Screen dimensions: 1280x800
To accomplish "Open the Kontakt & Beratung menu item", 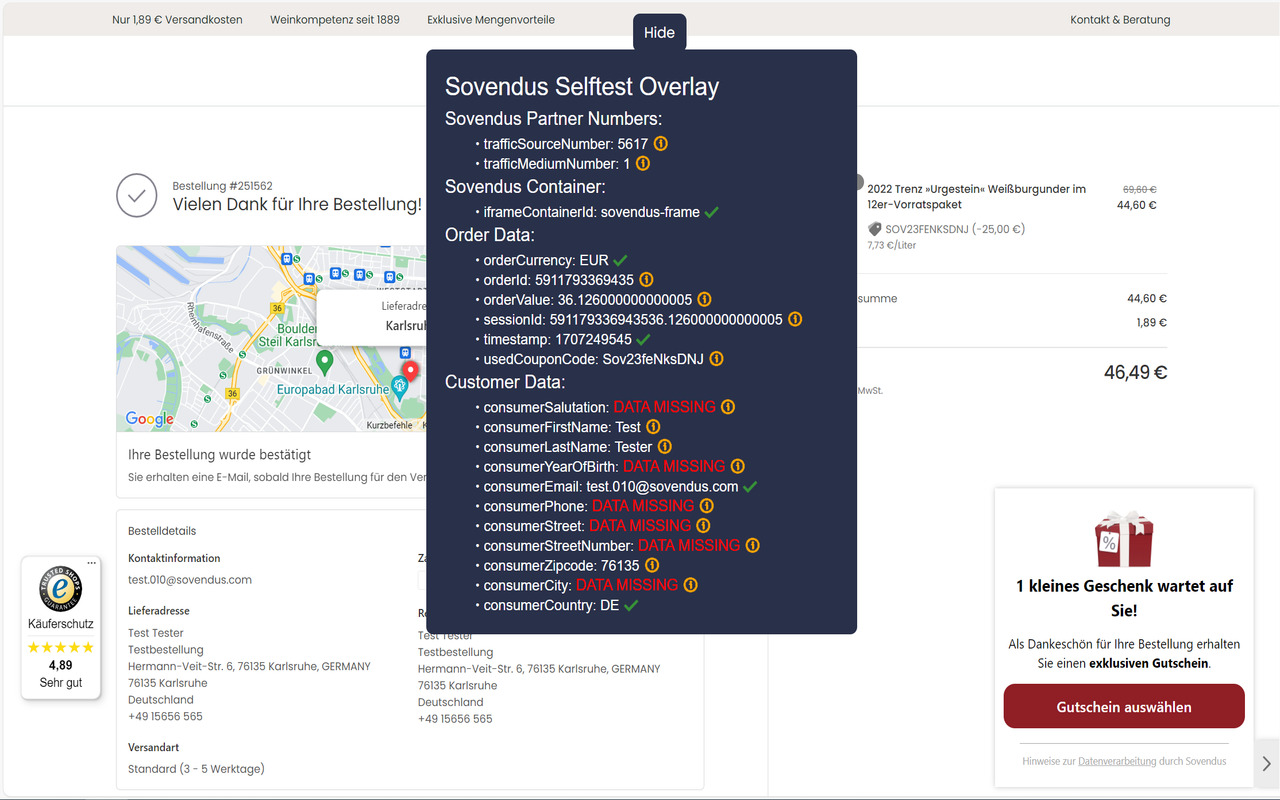I will [x=1119, y=19].
